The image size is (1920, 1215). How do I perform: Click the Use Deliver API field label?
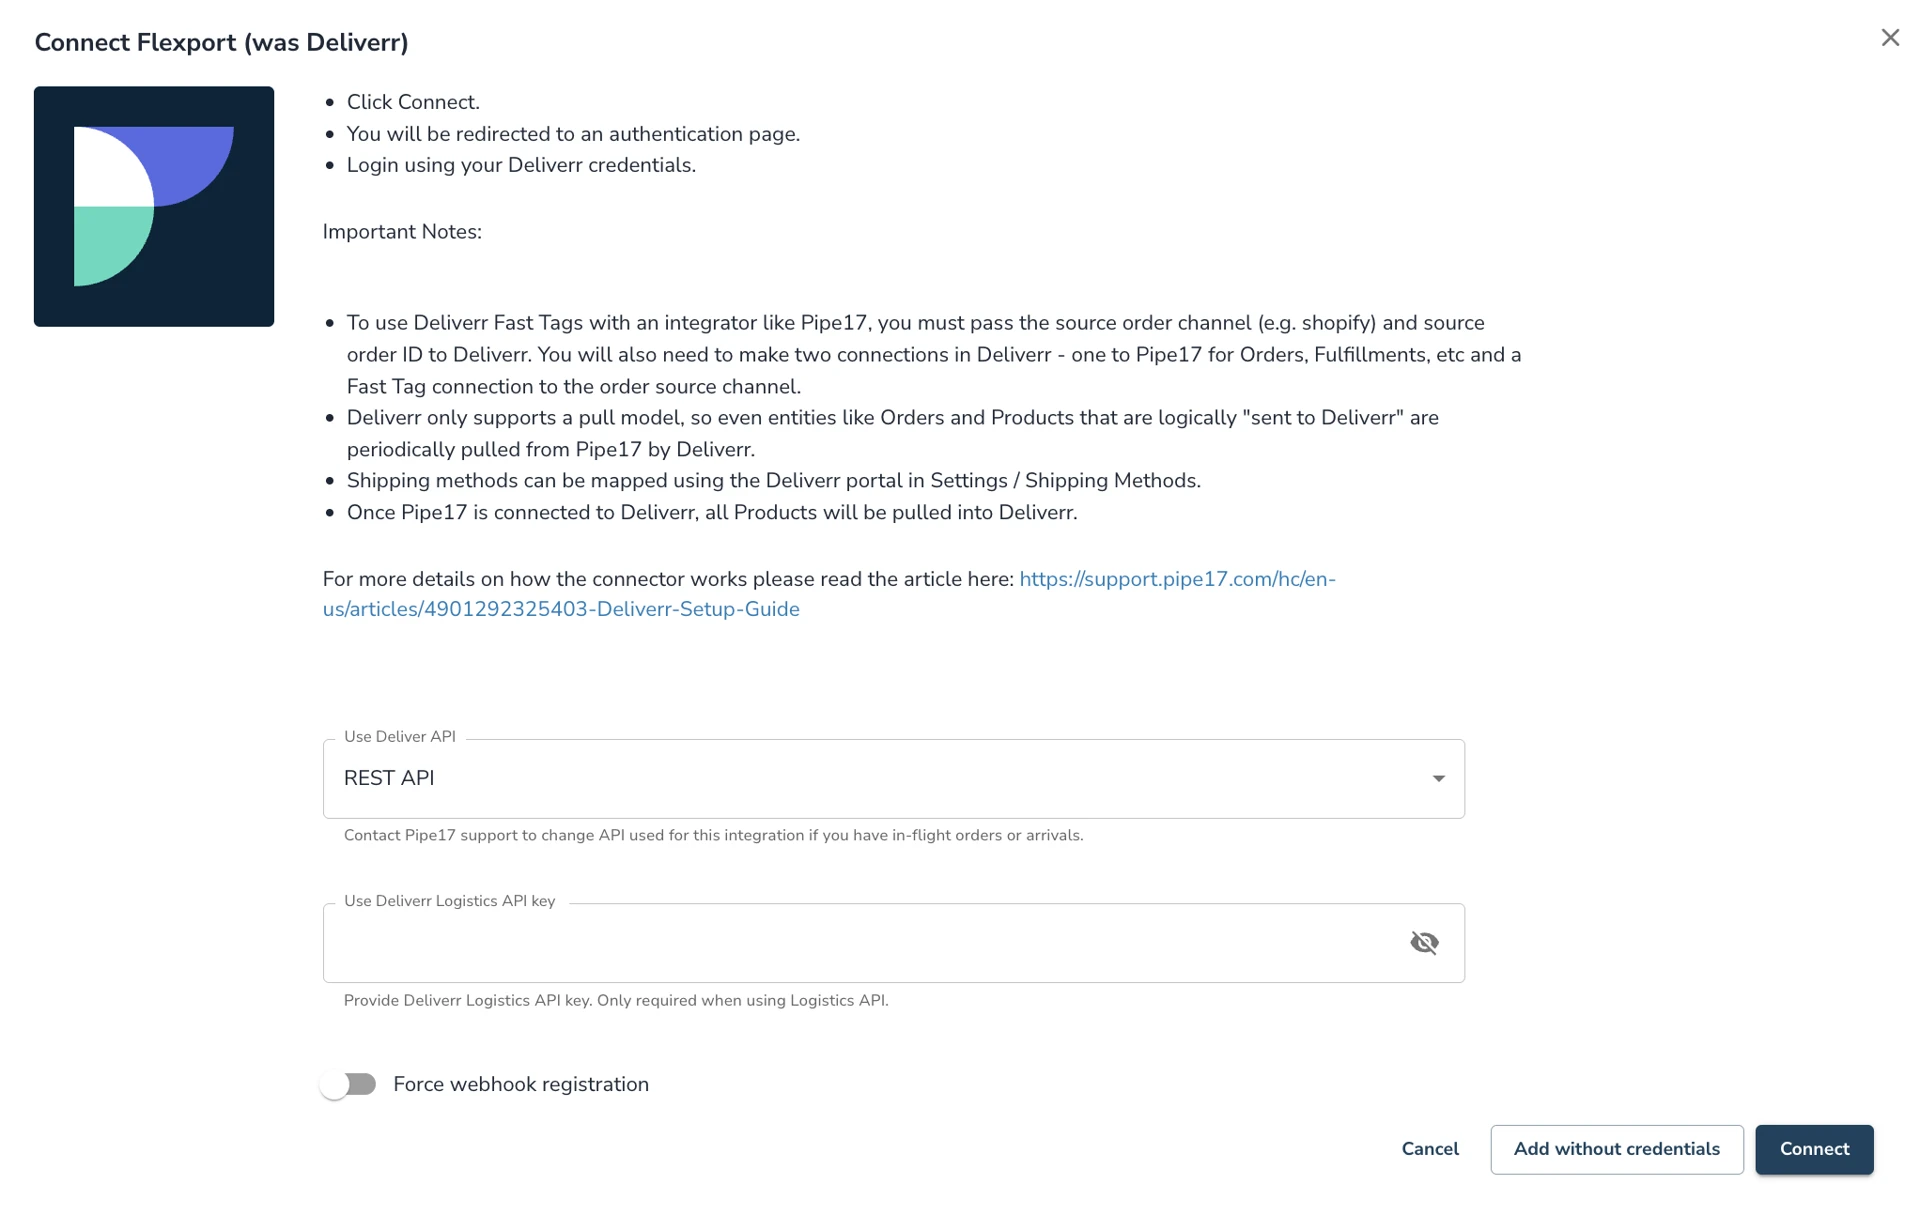(399, 737)
